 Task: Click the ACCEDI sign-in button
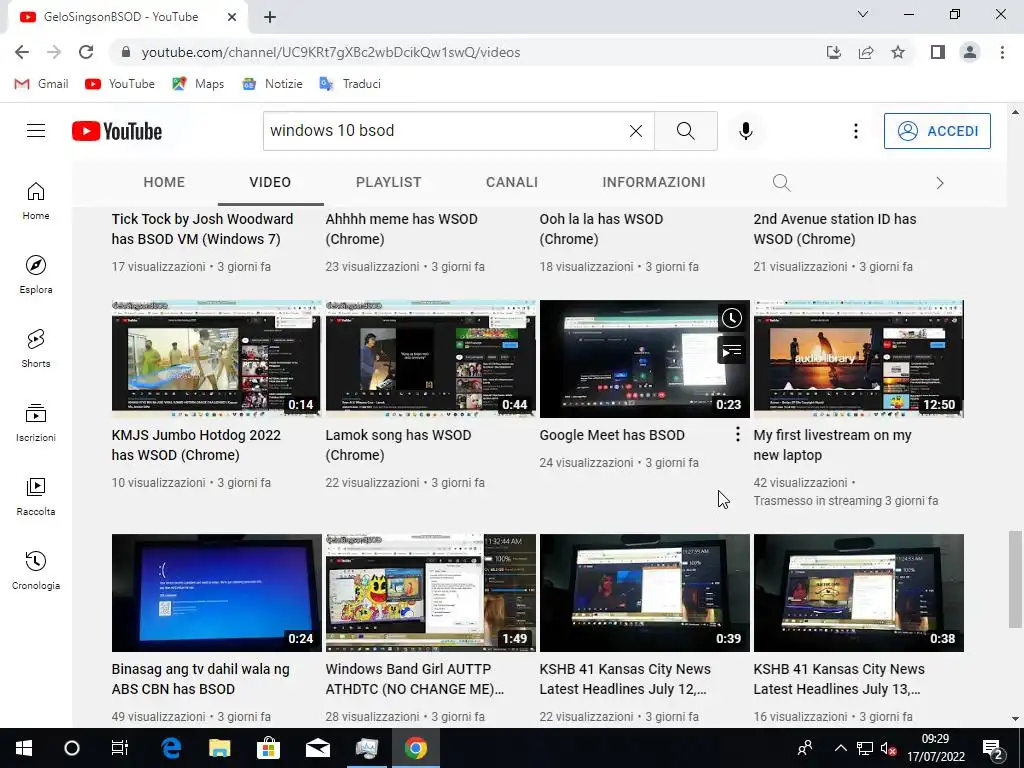(937, 131)
